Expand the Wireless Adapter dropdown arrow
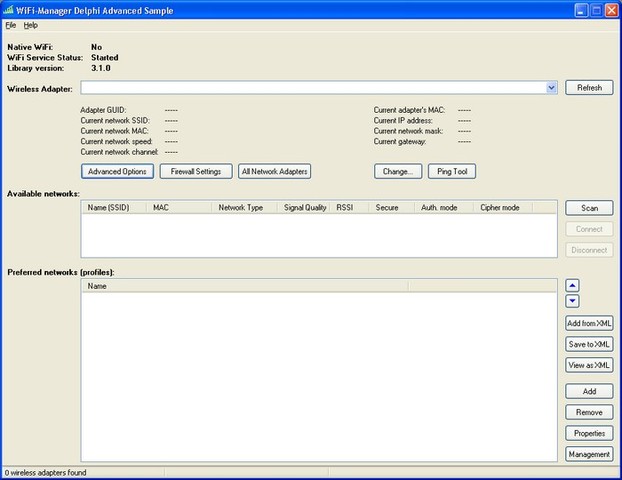 (x=551, y=88)
